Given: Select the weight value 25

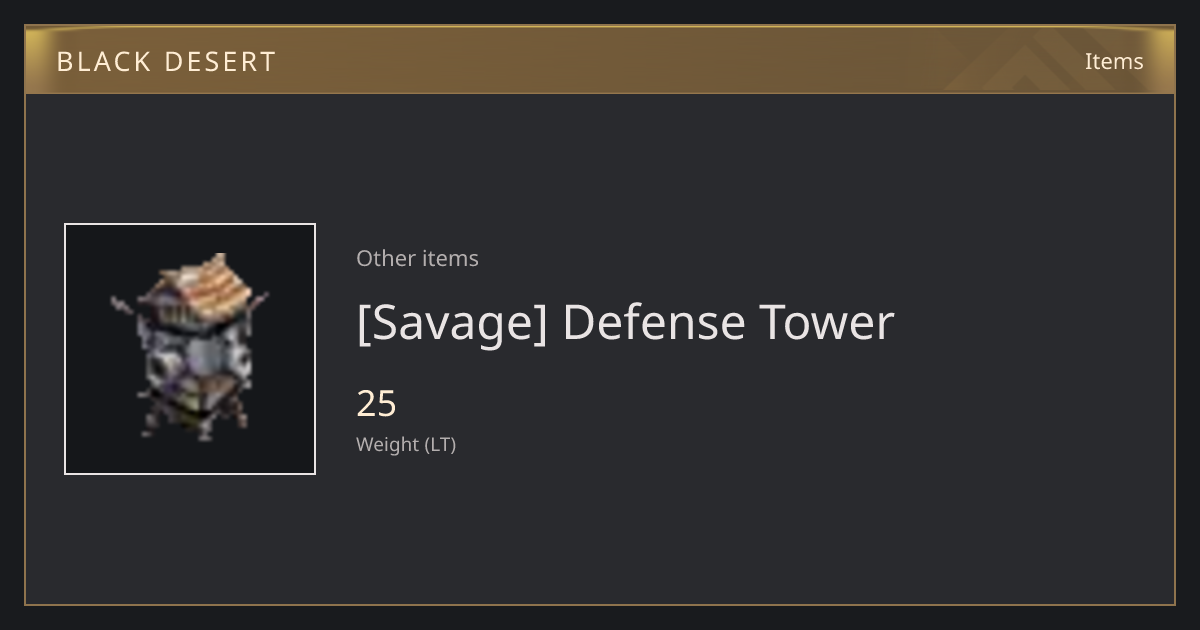Looking at the screenshot, I should coord(377,404).
